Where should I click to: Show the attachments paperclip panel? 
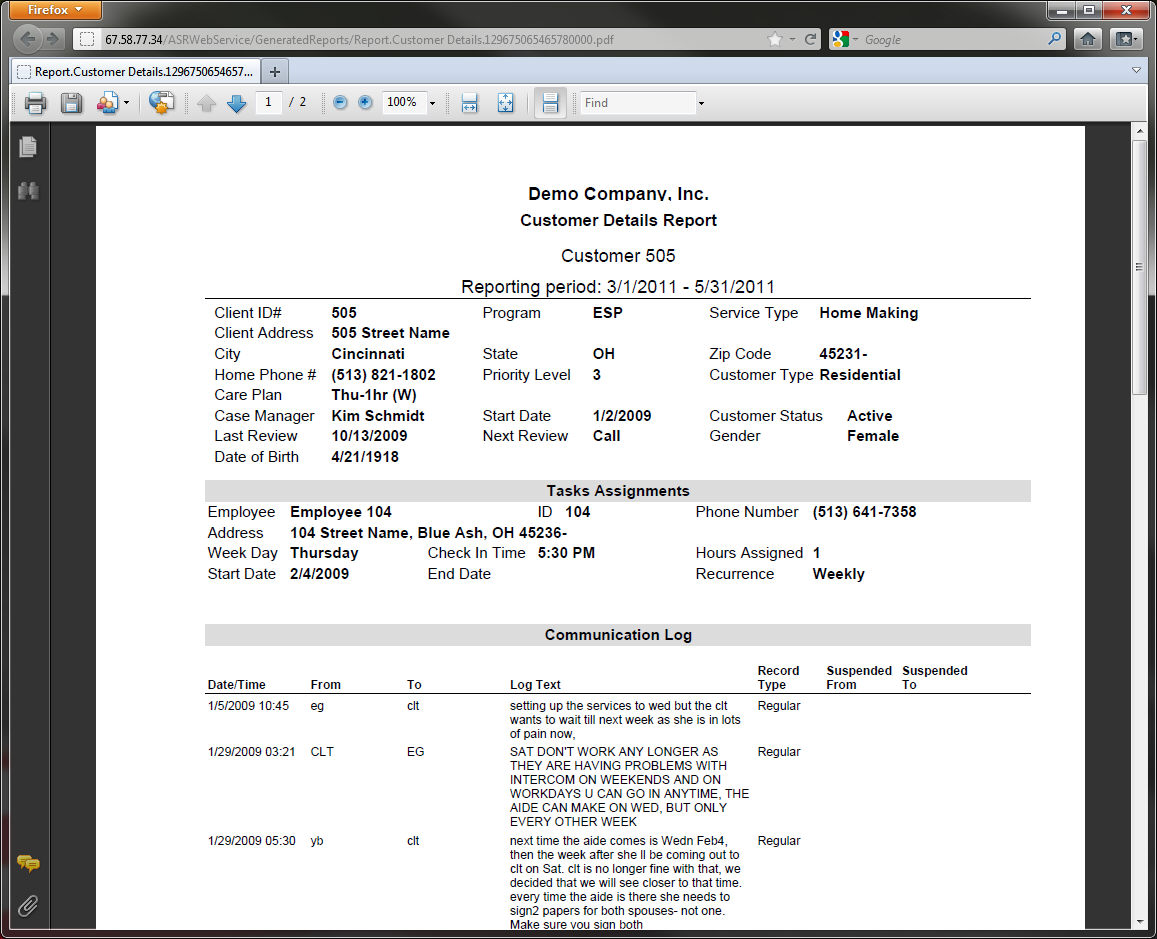click(x=28, y=906)
